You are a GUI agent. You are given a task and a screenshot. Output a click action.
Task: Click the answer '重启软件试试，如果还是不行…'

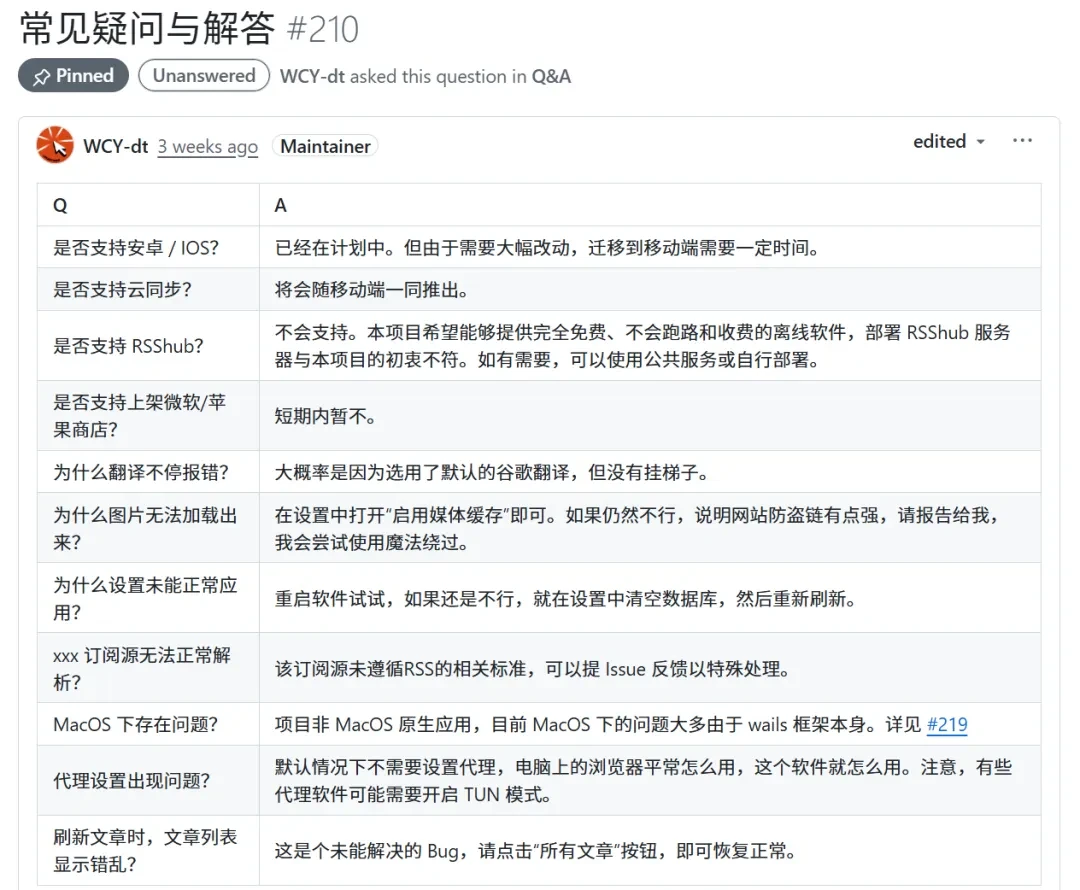click(565, 599)
